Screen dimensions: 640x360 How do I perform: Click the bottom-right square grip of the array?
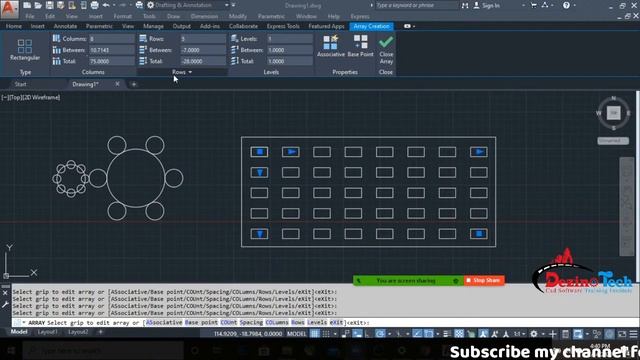[479, 234]
